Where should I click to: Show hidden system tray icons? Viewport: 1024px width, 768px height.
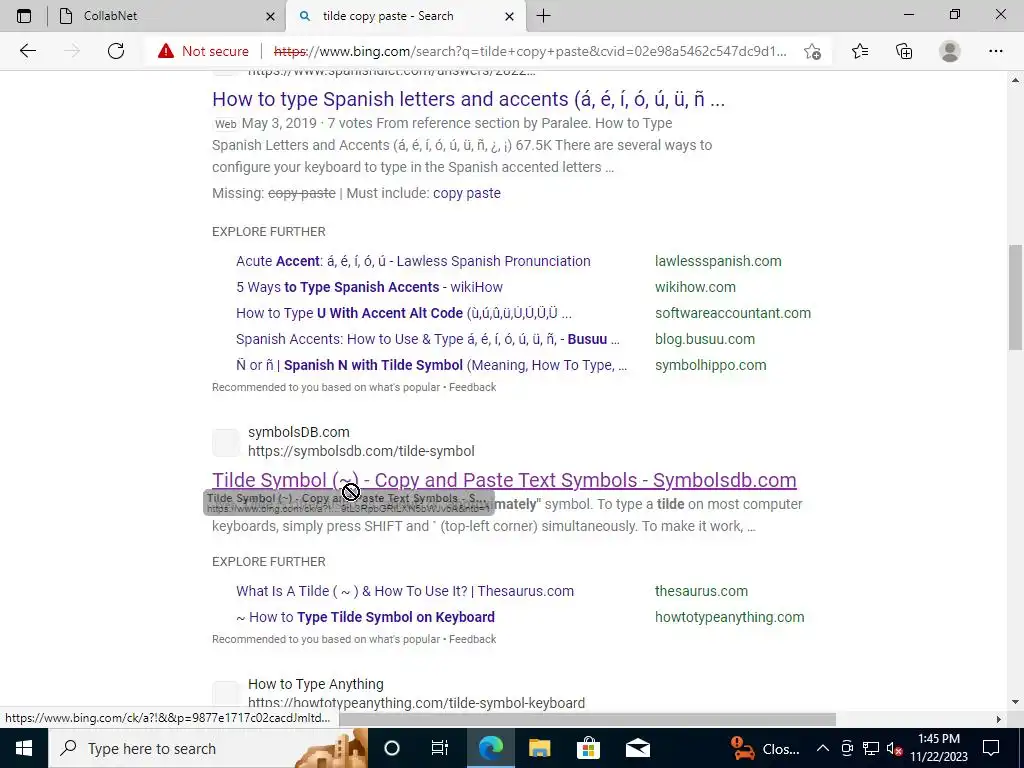(x=823, y=748)
